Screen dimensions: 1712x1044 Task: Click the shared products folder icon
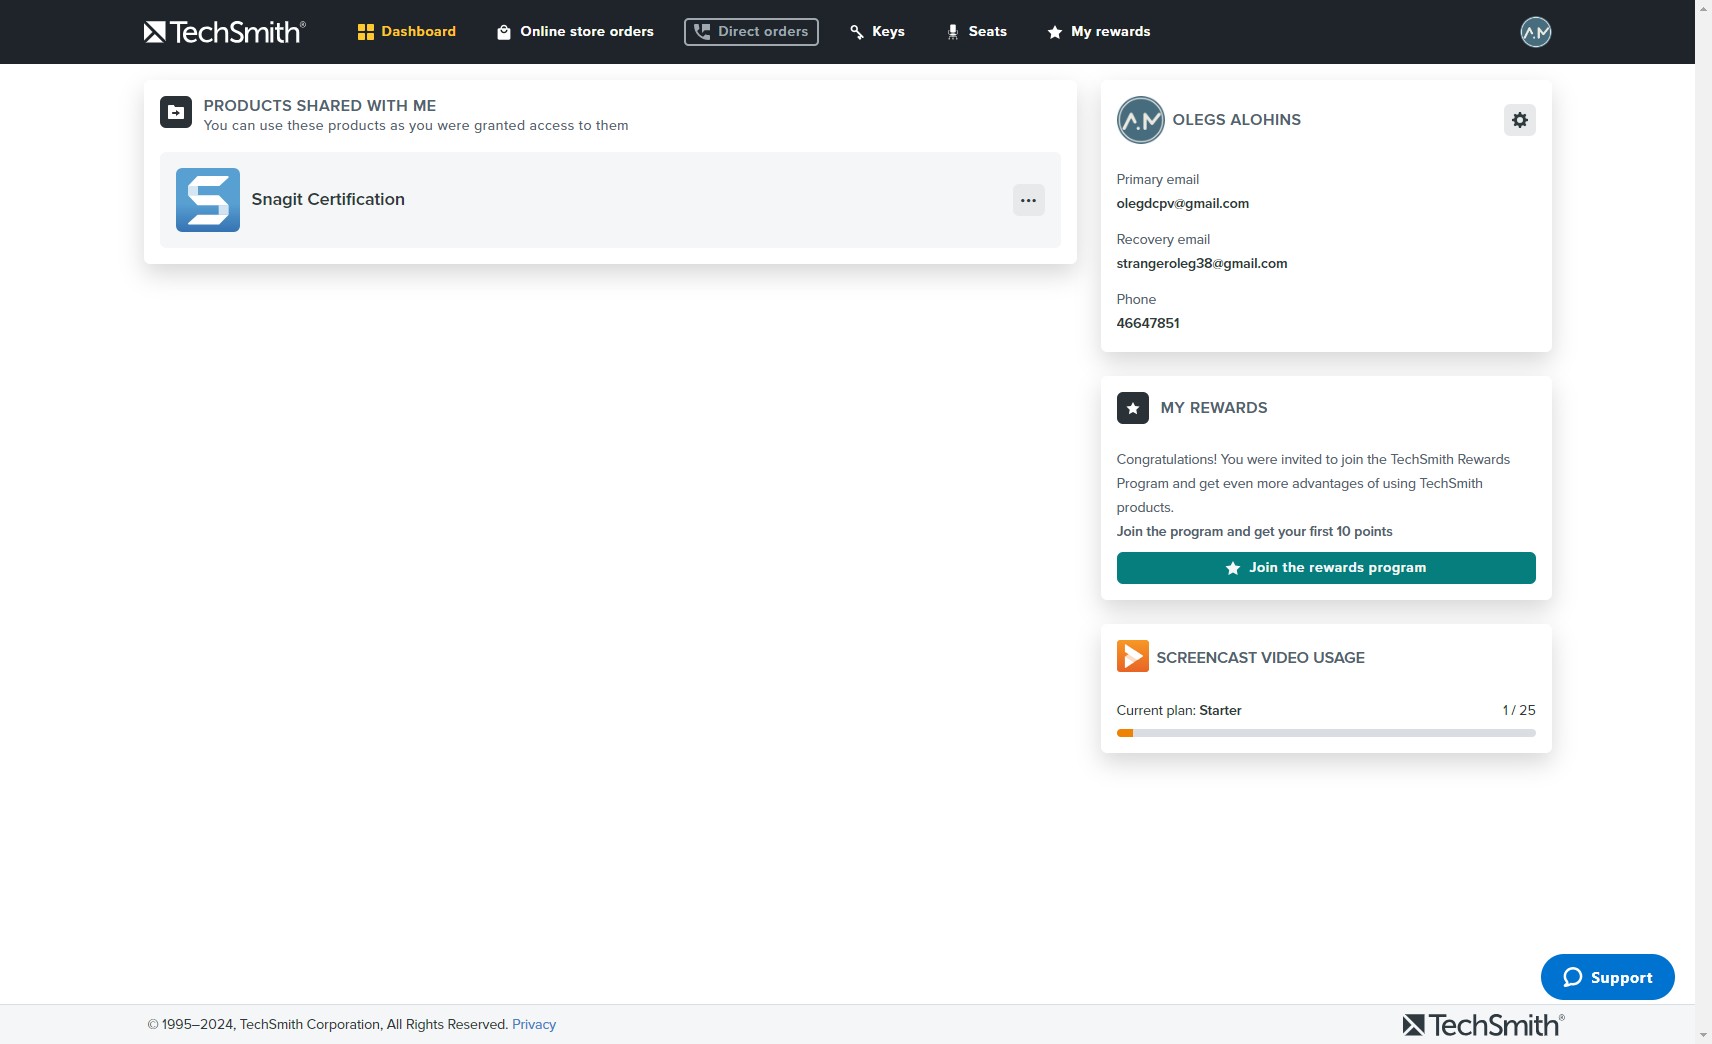[176, 113]
